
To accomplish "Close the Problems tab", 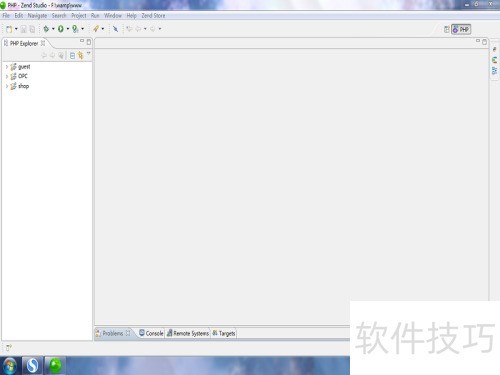I will pos(128,333).
